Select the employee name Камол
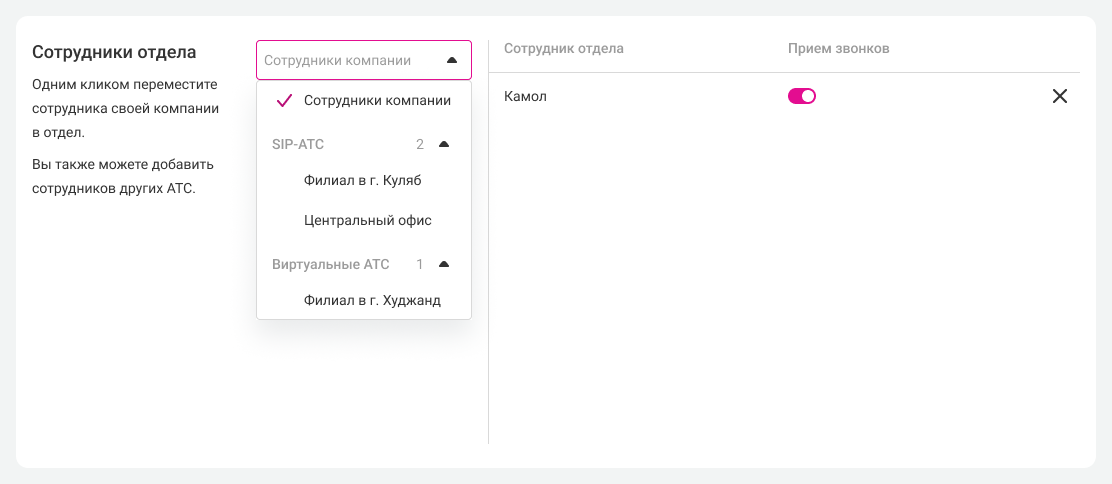 tap(526, 96)
